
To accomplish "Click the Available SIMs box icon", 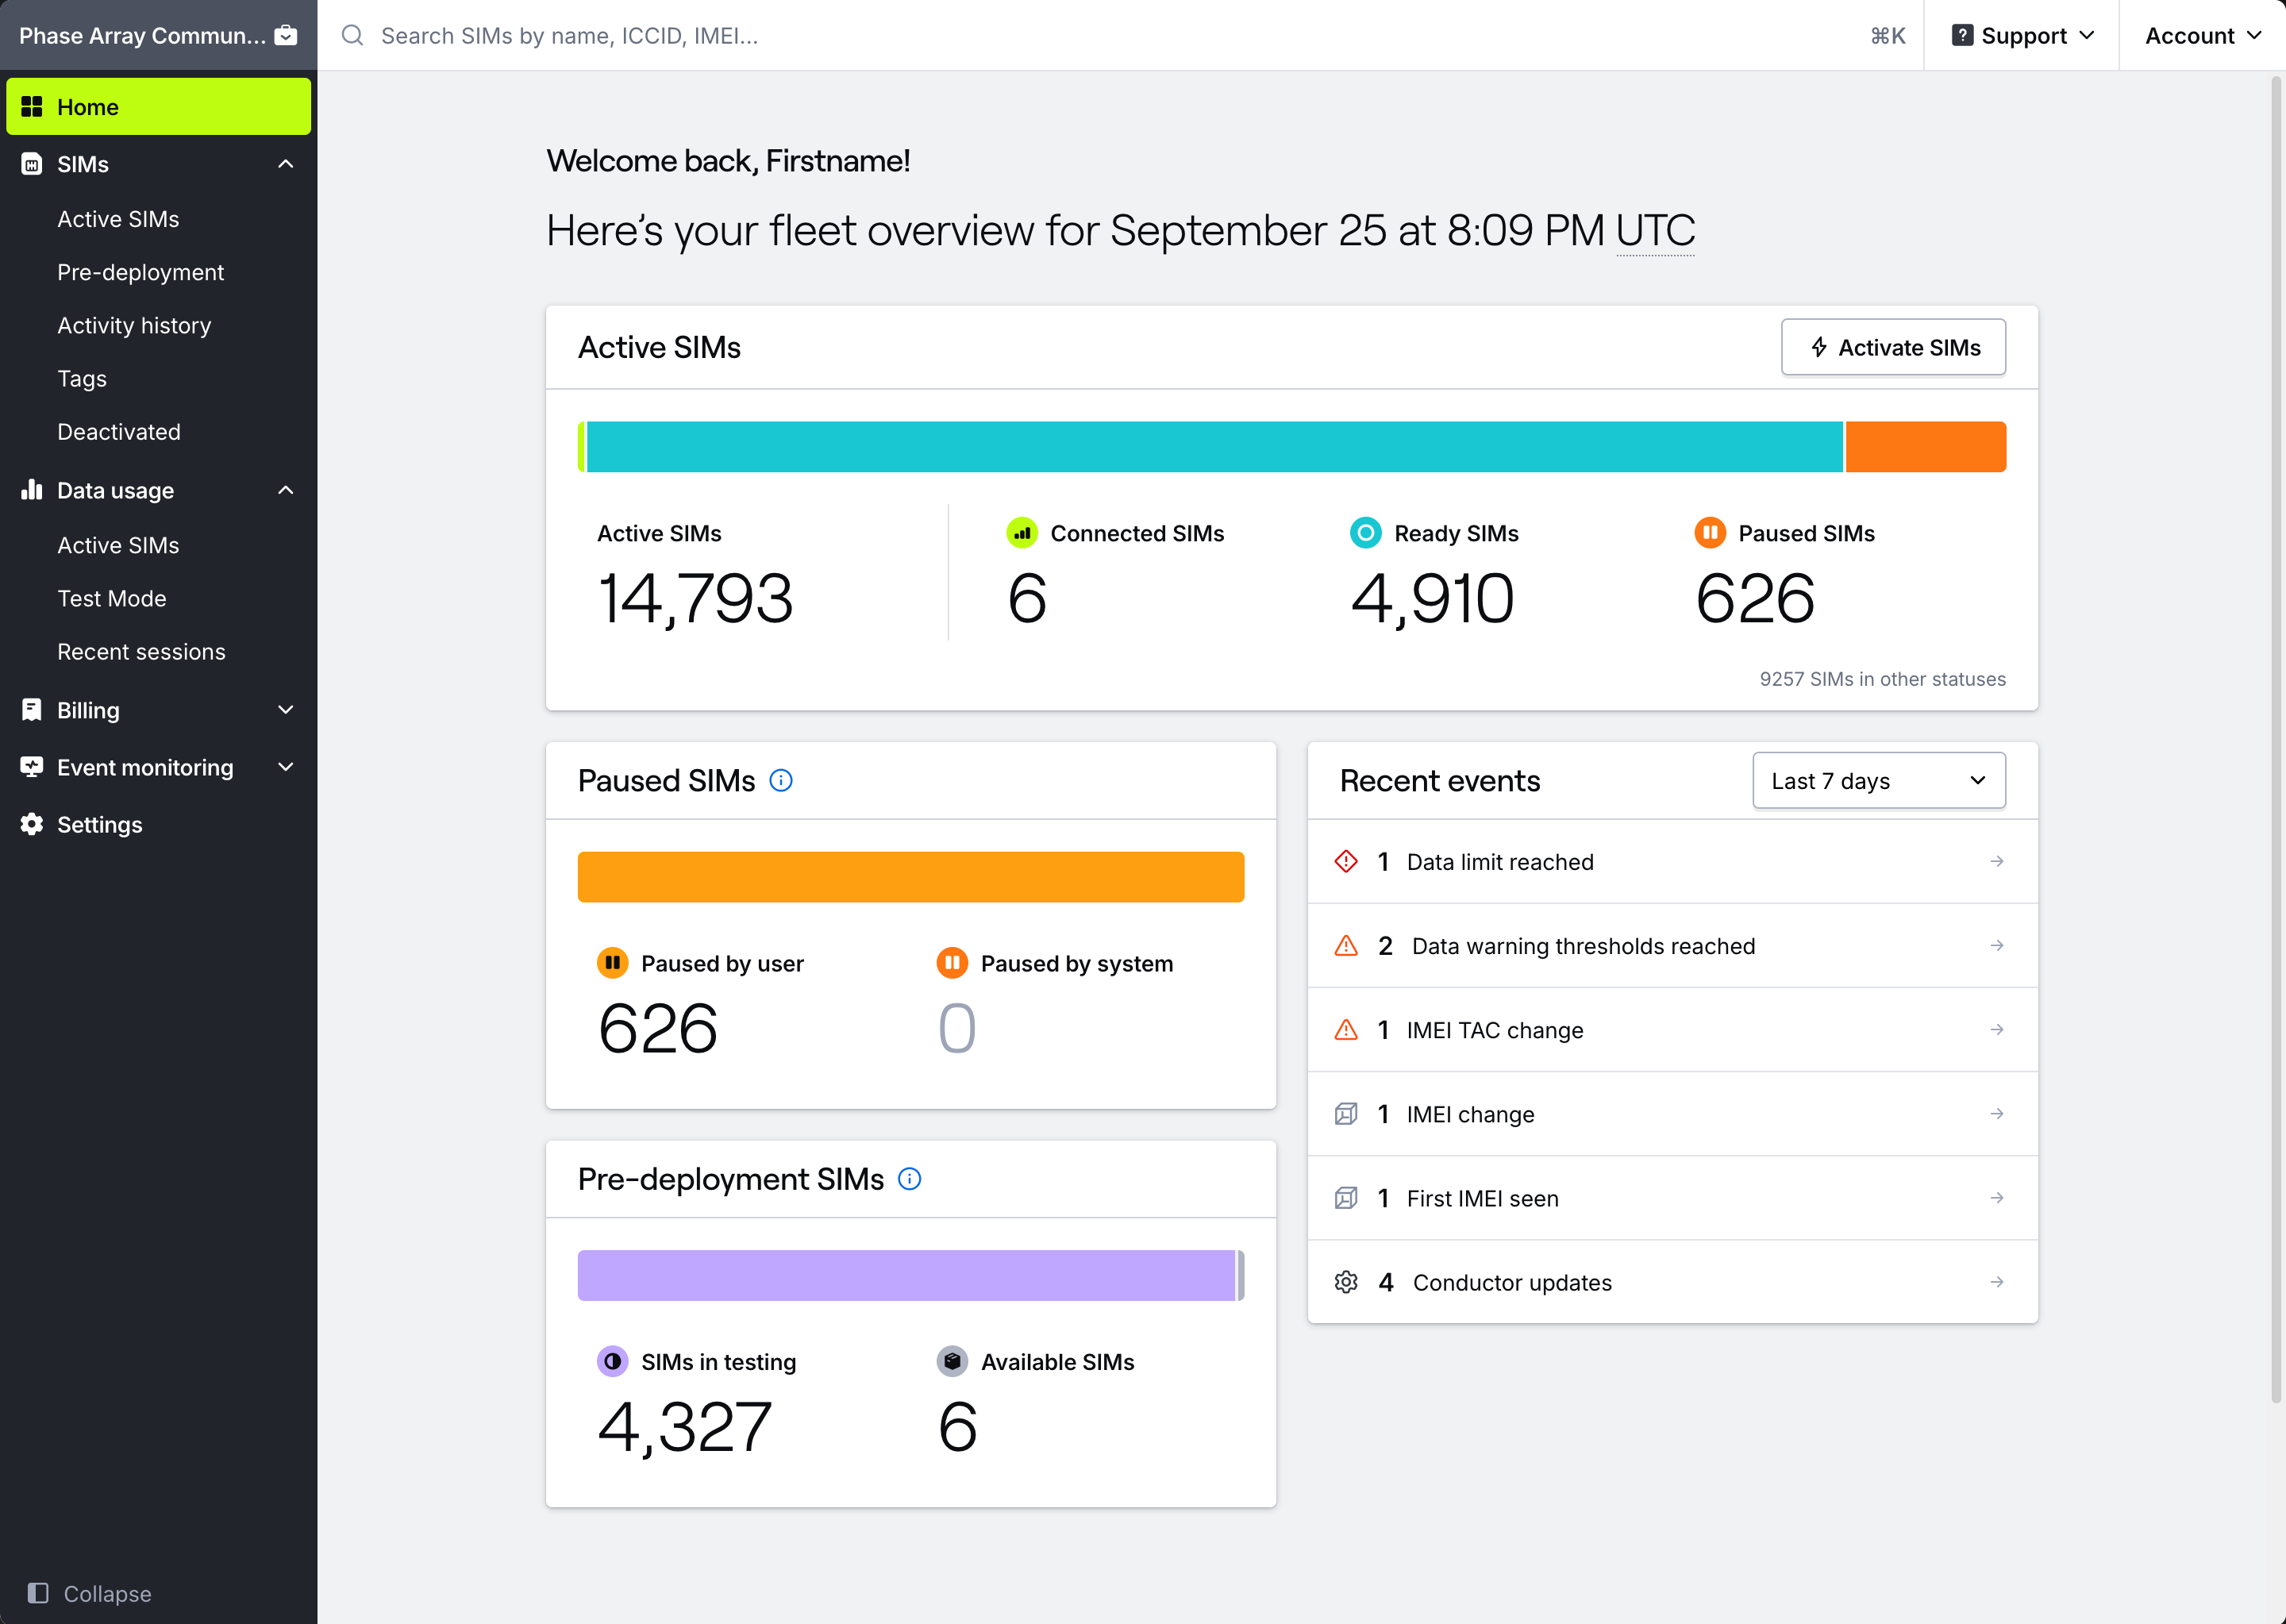I will click(952, 1361).
